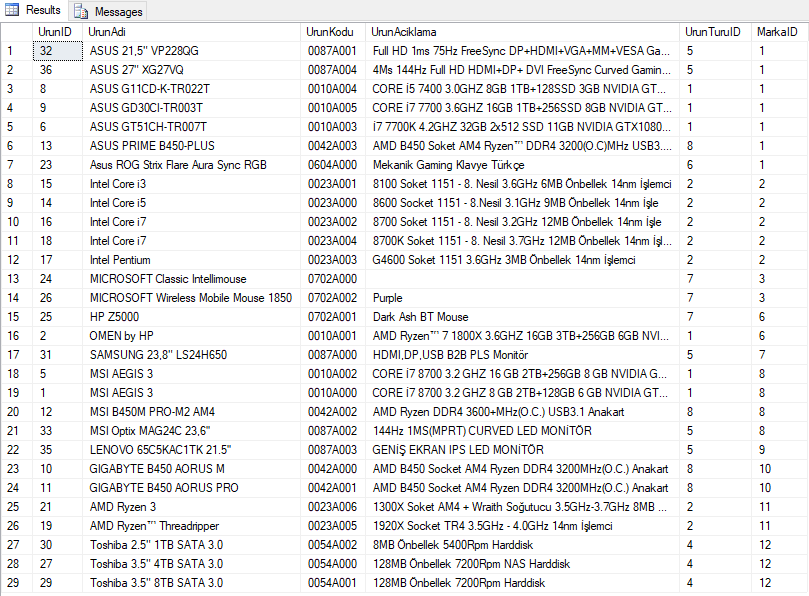This screenshot has height=596, width=809.
Task: Click cell ASUS 27" XG27VQ
Action: pos(191,70)
